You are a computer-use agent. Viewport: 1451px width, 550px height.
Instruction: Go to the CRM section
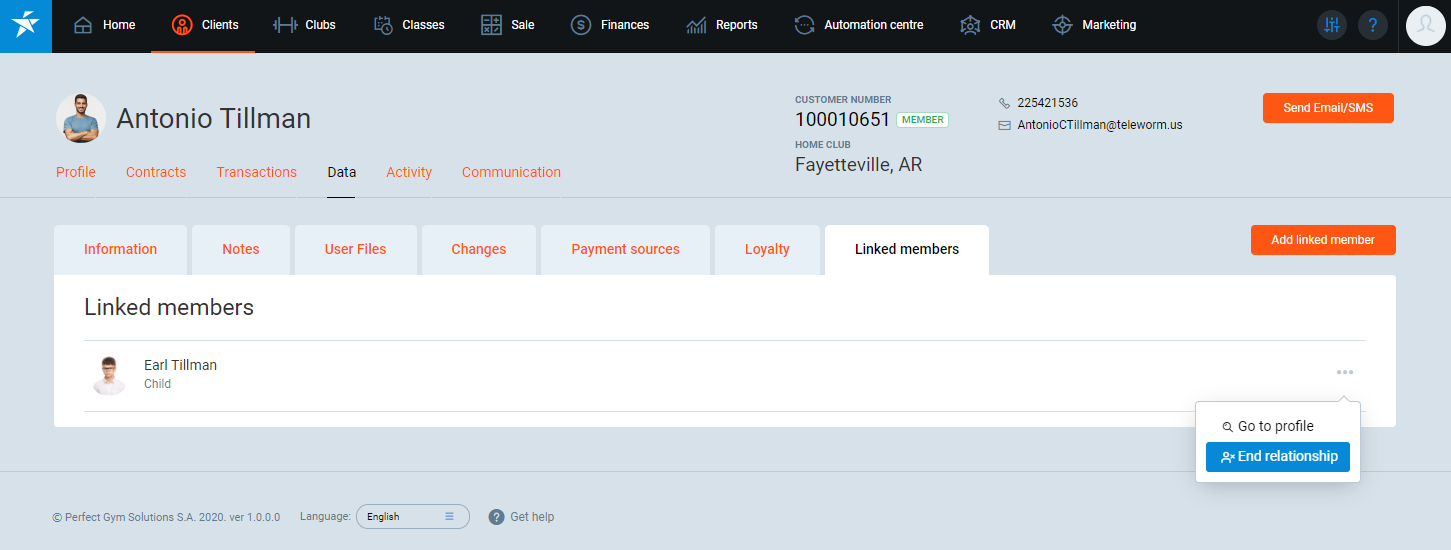point(987,25)
